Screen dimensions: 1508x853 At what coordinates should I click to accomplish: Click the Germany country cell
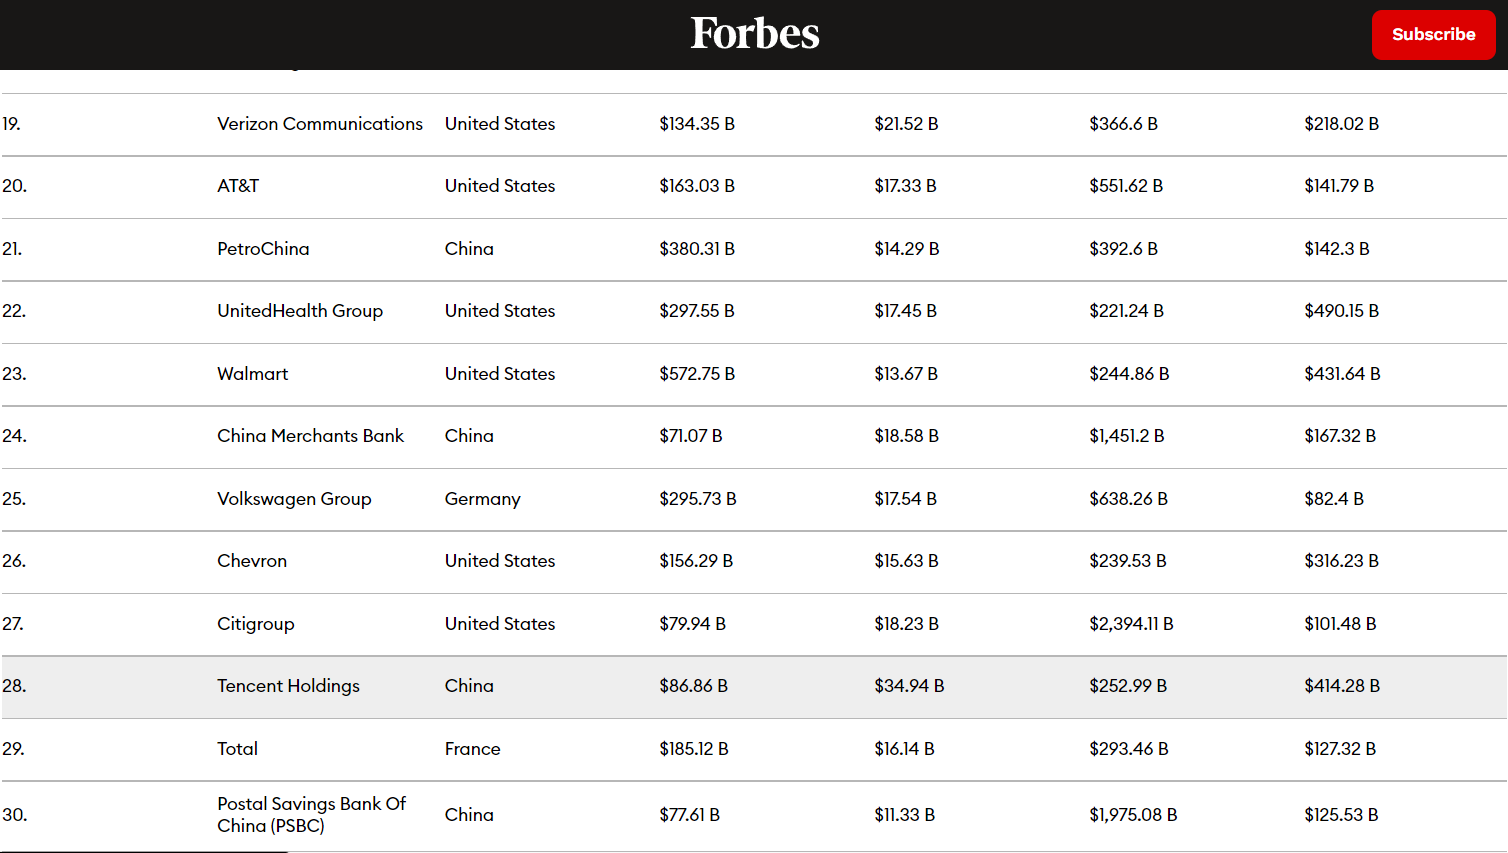pos(482,499)
